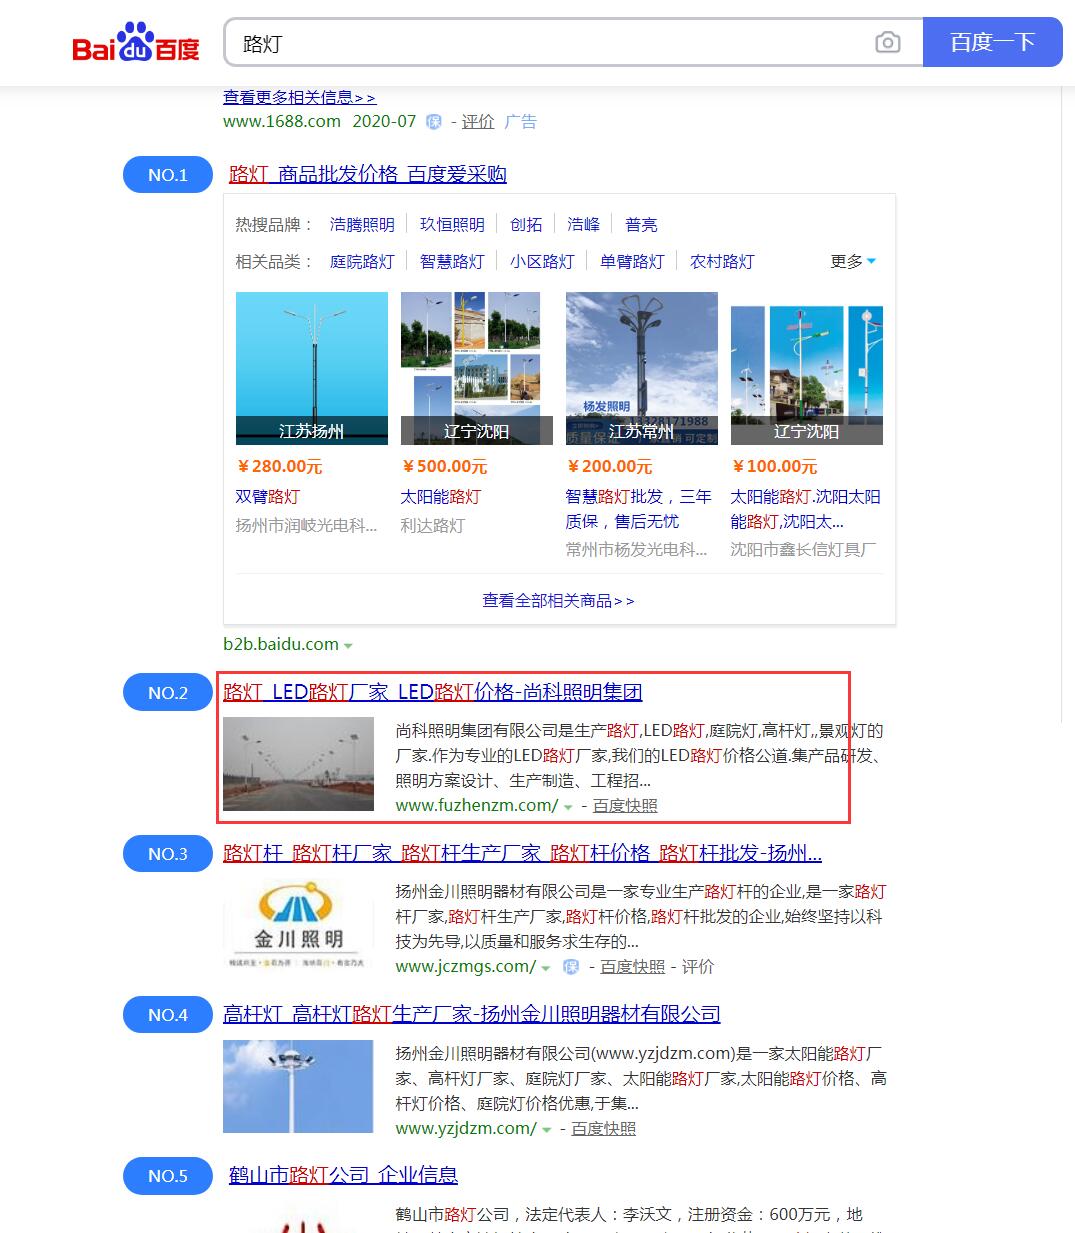
Task: Open 查看全部相关商品>> link
Action: pos(558,601)
